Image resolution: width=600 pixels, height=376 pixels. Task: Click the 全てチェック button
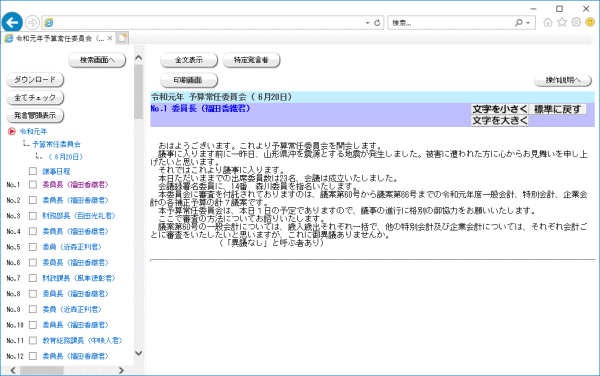[35, 98]
